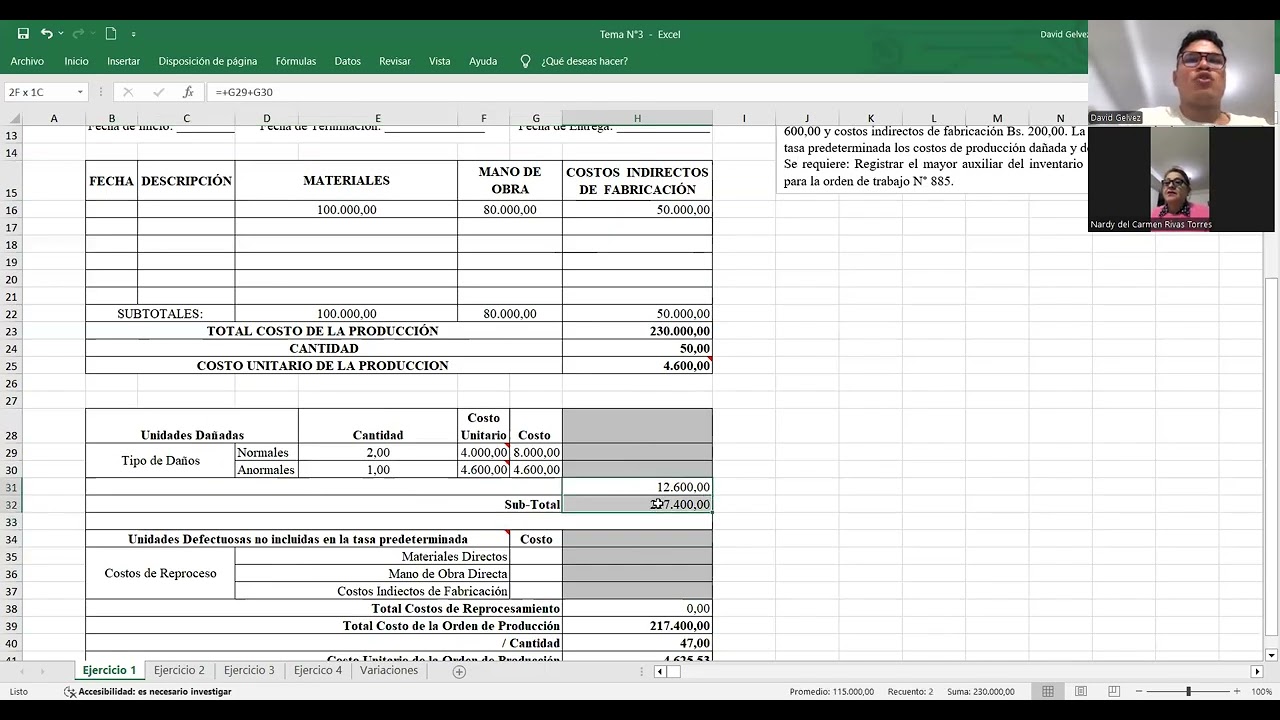Screen dimensions: 1280x720
Task: Select row 22 header
Action: point(11,314)
